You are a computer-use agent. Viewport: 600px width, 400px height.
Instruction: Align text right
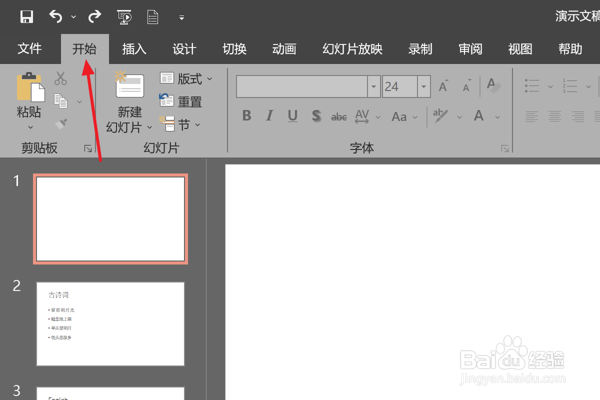577,116
